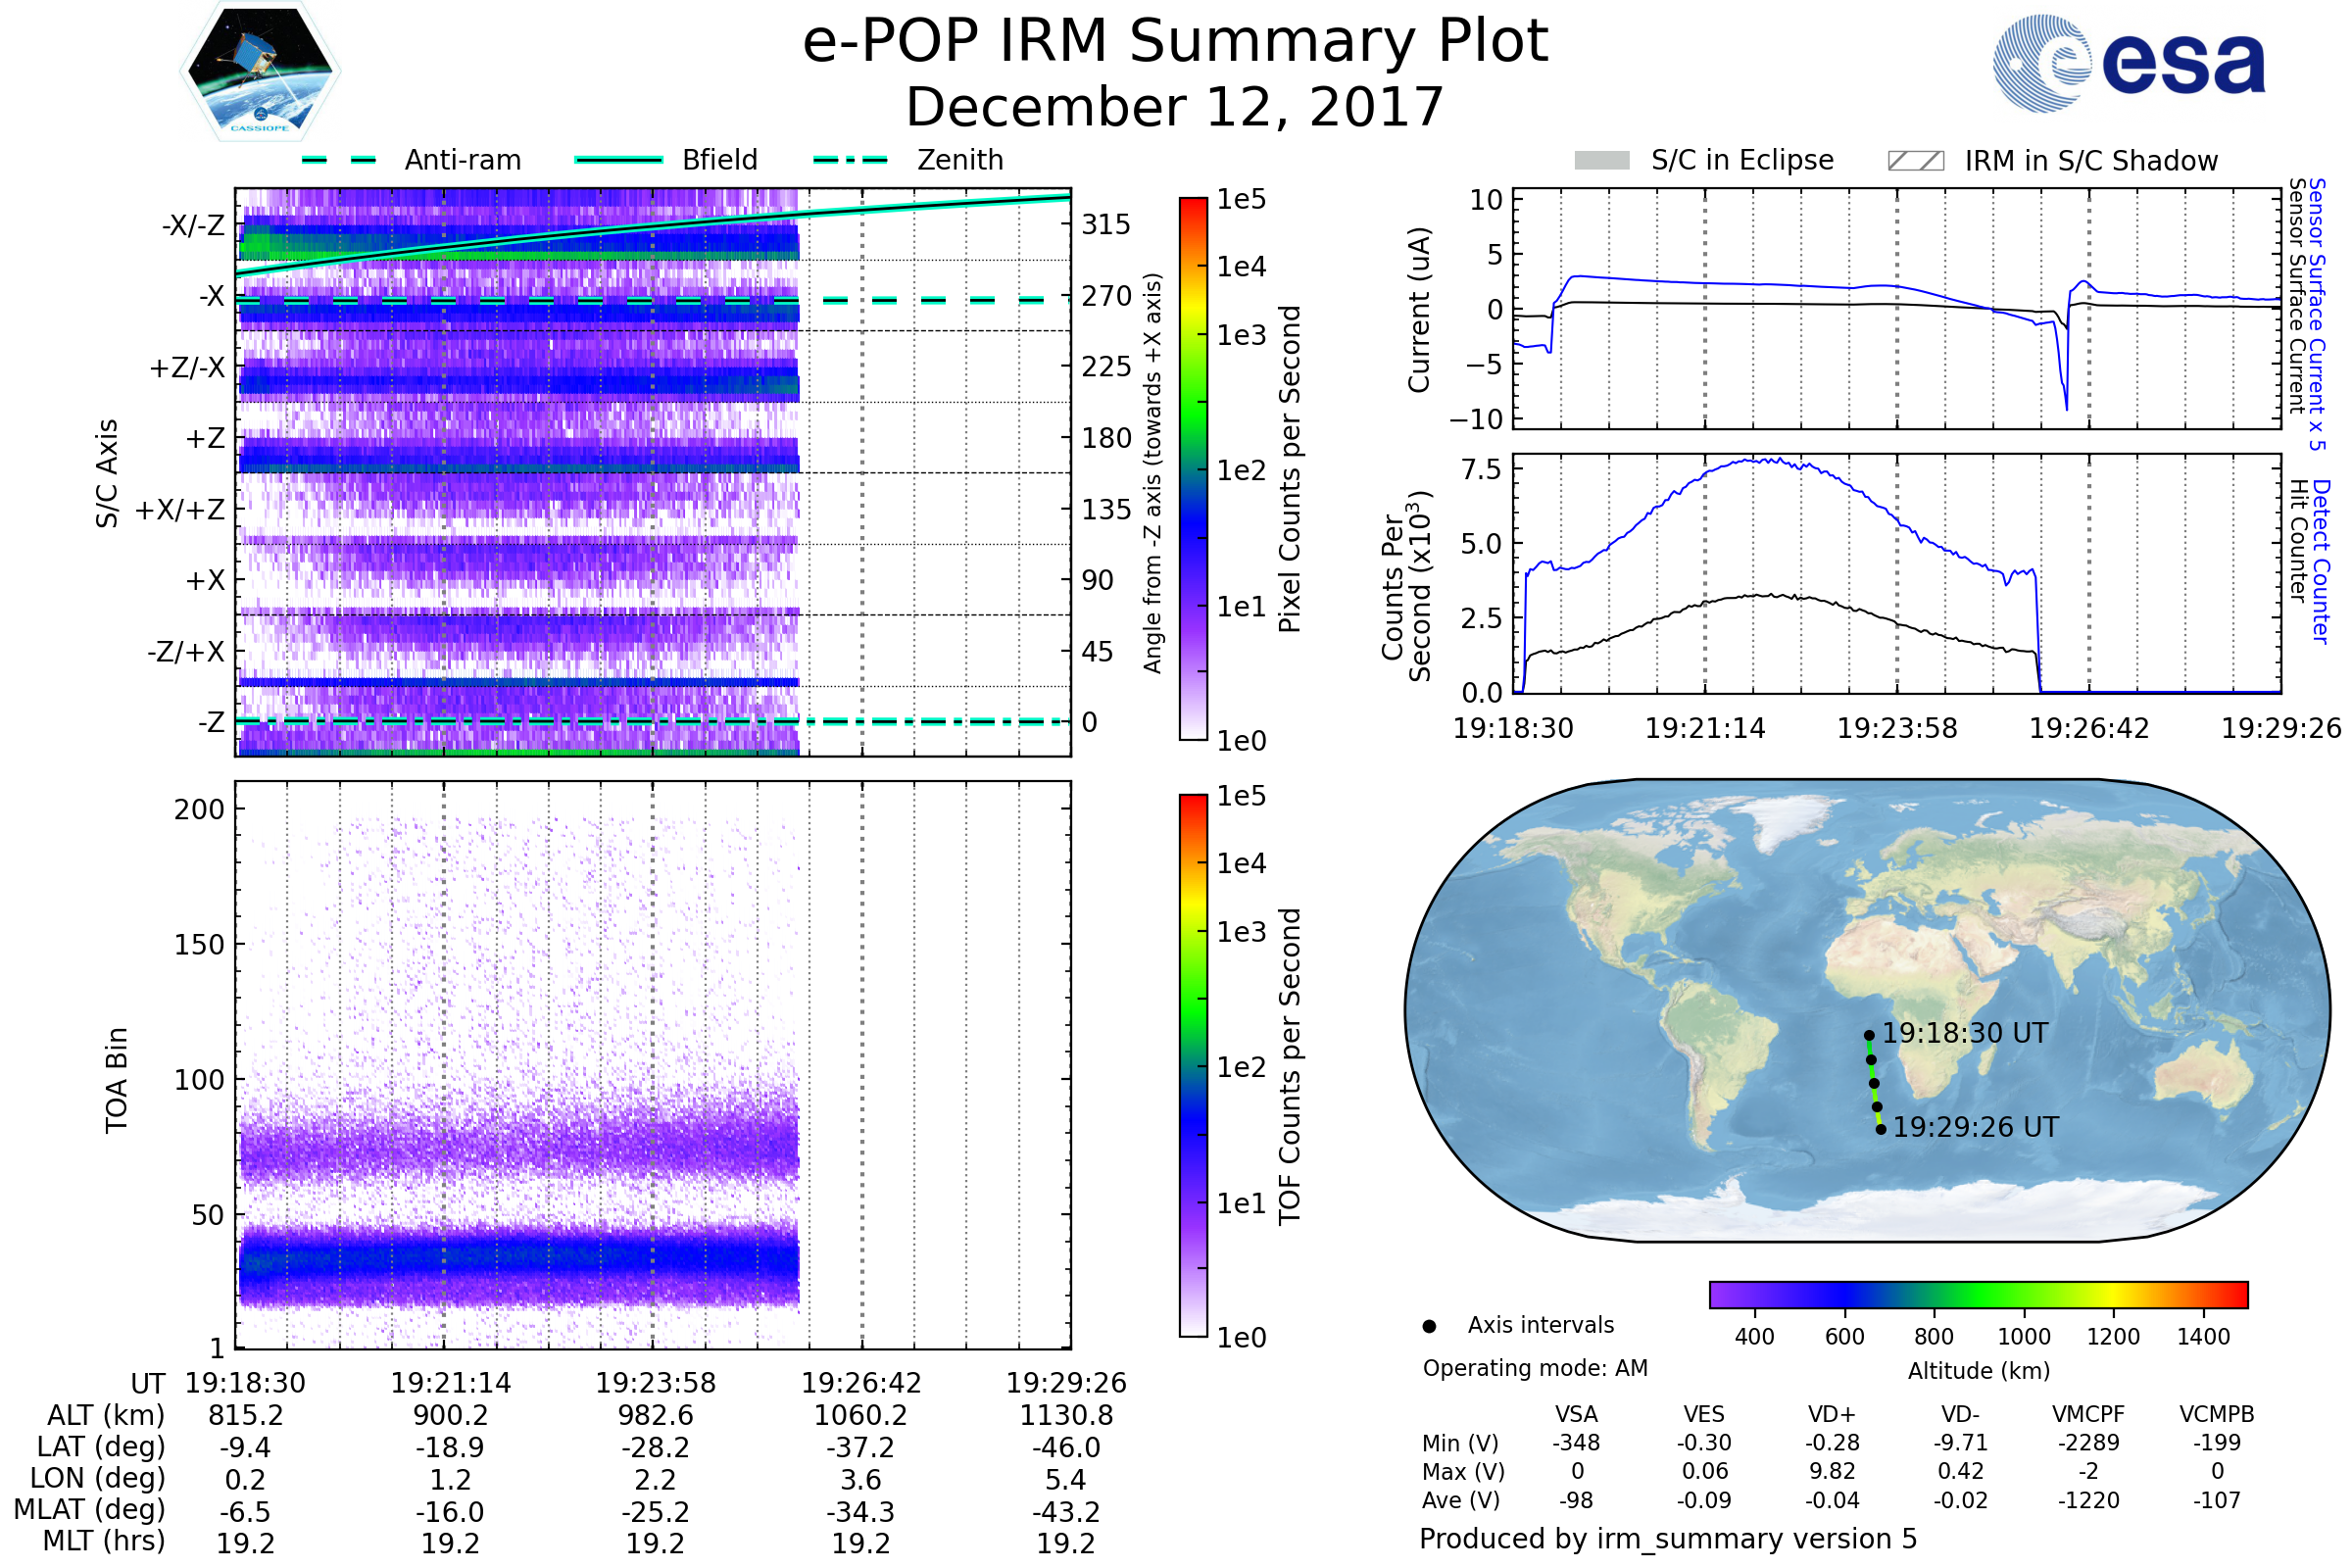Click the Anti-ram dashed legend line
This screenshot has height=1568, width=2352.
(339, 160)
